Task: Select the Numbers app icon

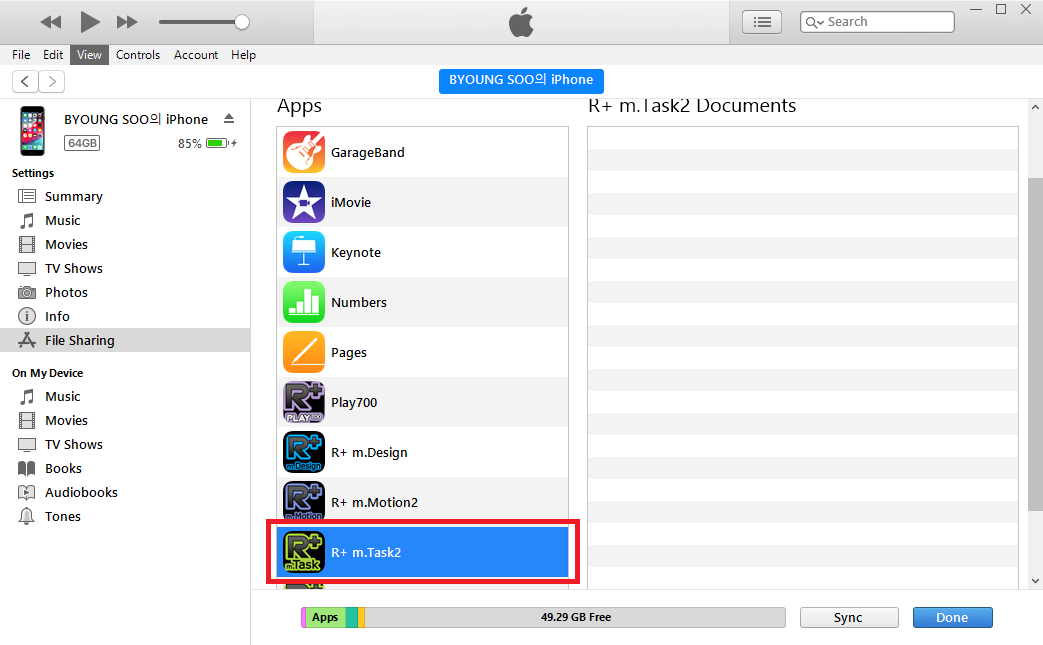Action: coord(304,302)
